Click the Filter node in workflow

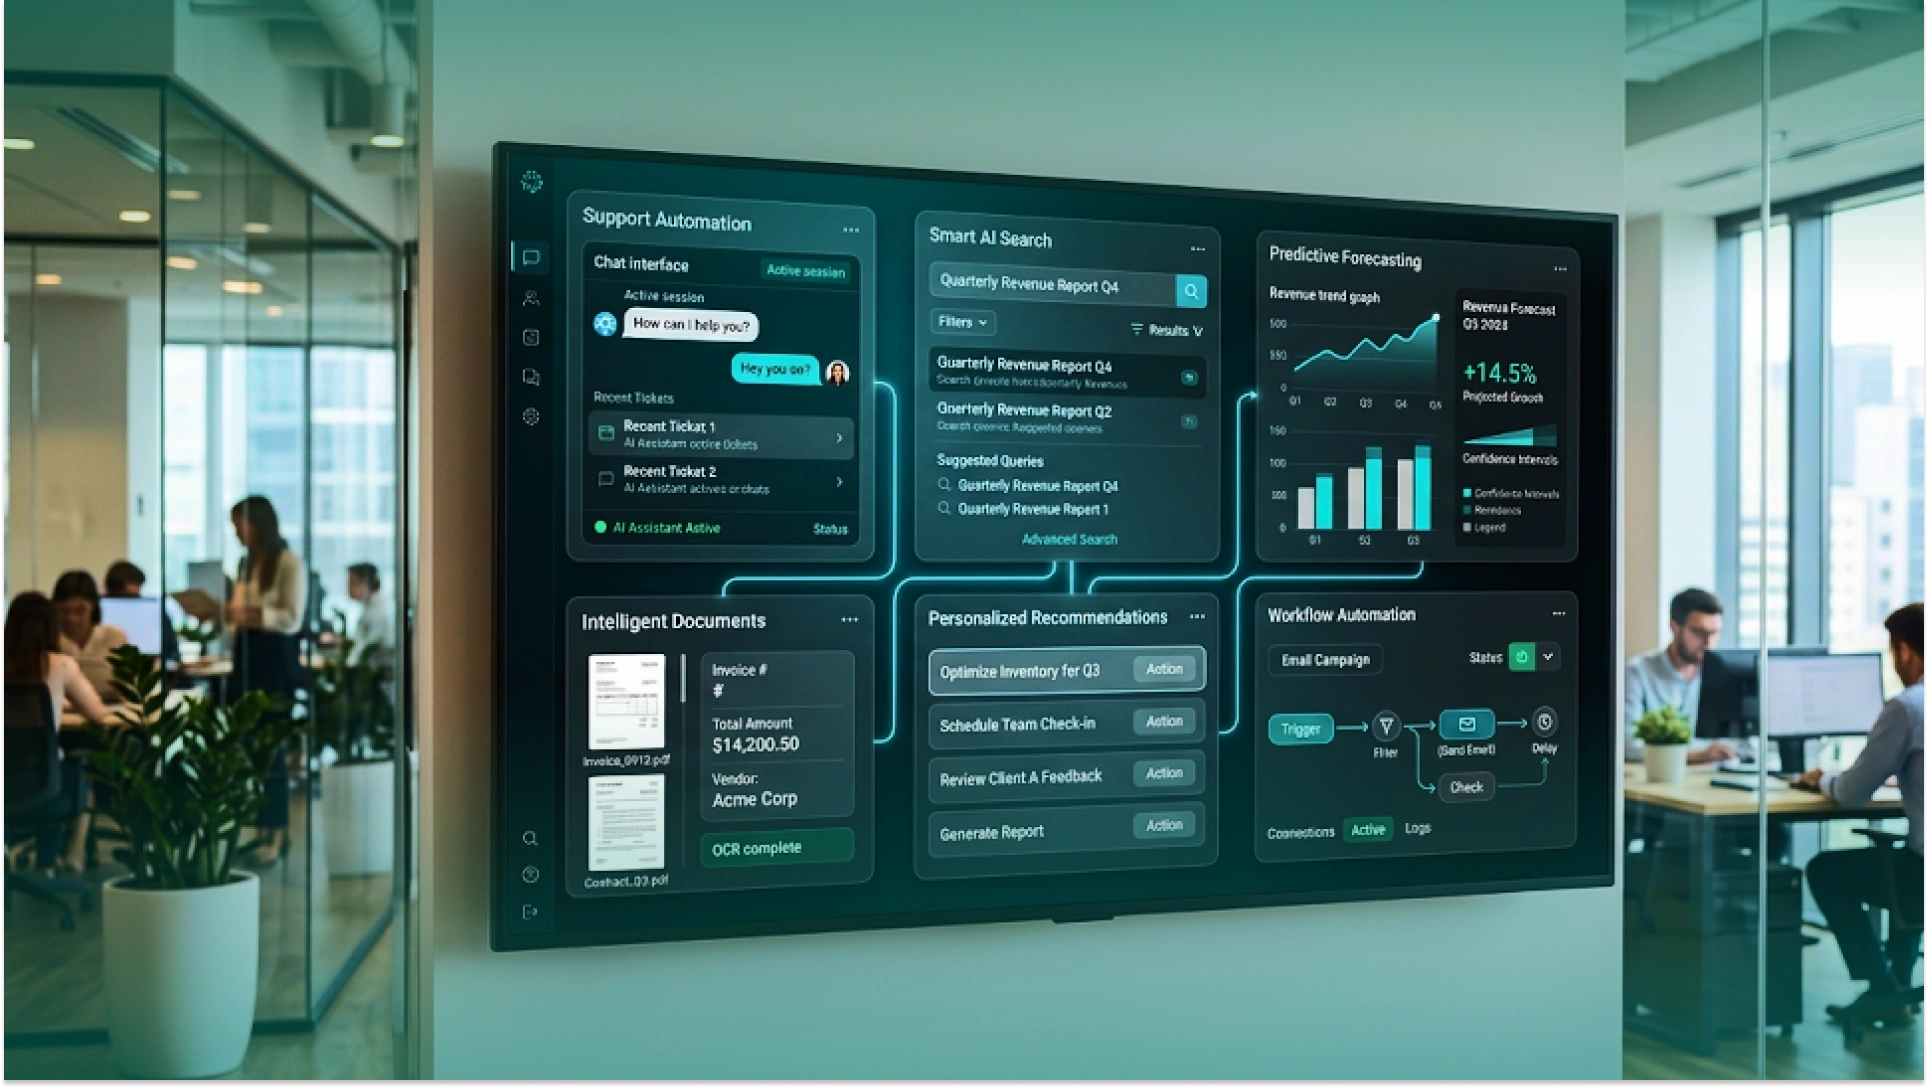(x=1386, y=726)
